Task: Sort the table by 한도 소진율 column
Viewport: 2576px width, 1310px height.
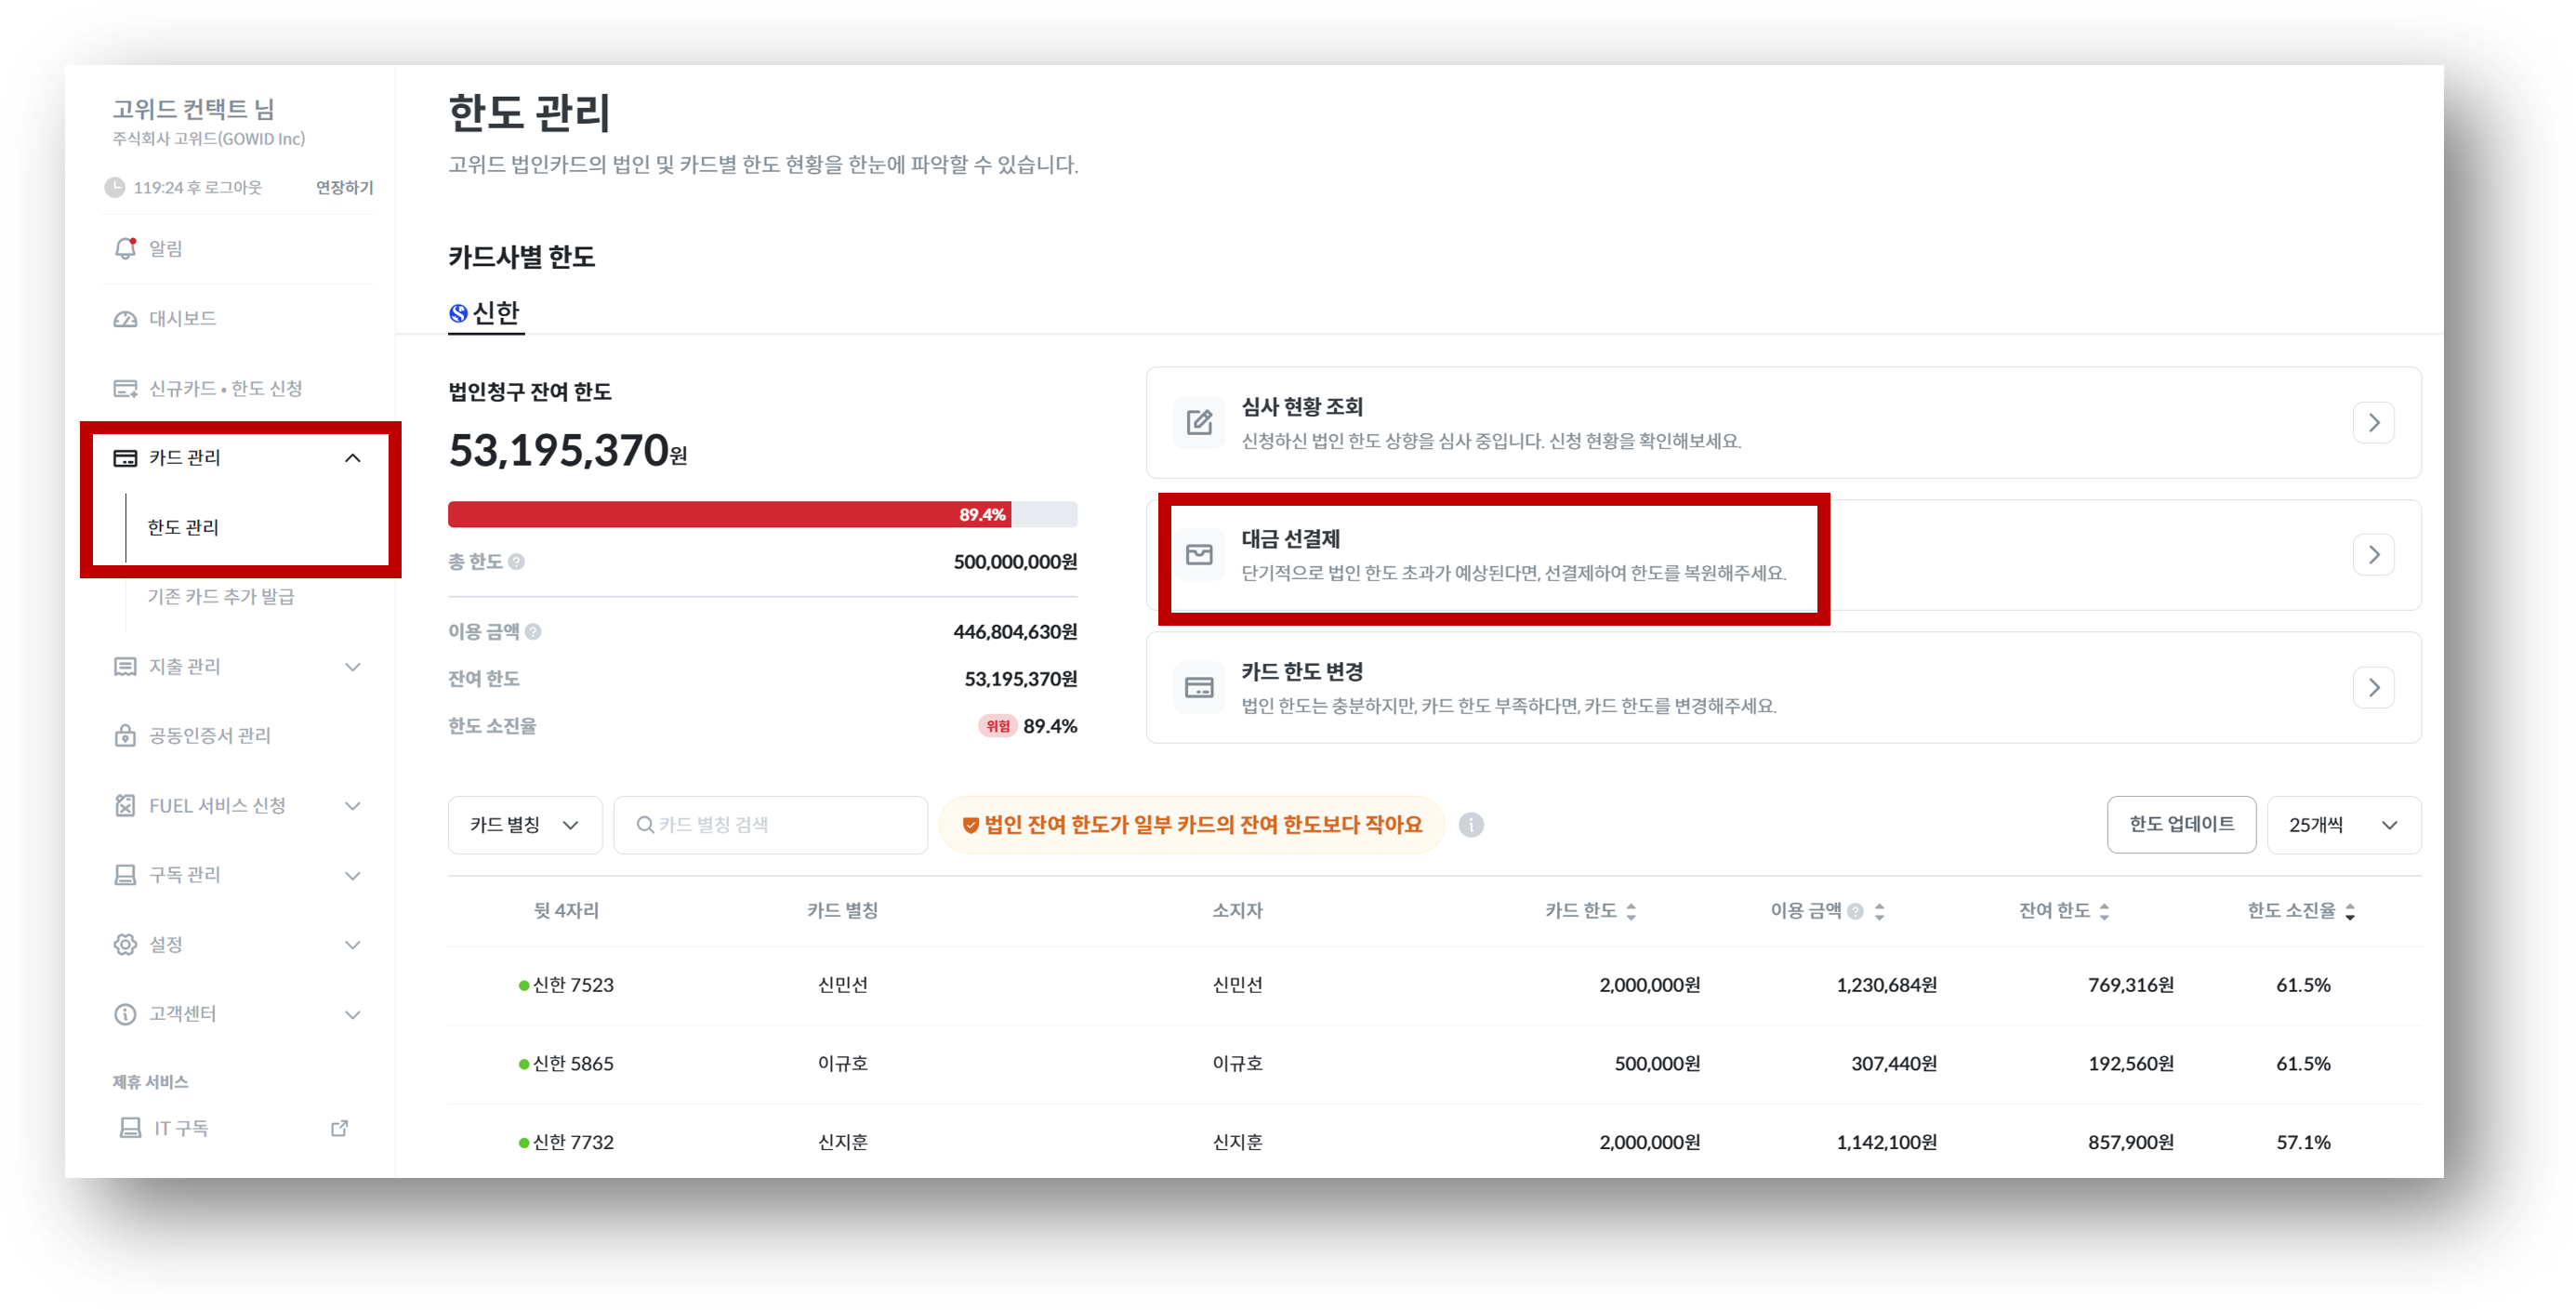Action: pos(2349,911)
